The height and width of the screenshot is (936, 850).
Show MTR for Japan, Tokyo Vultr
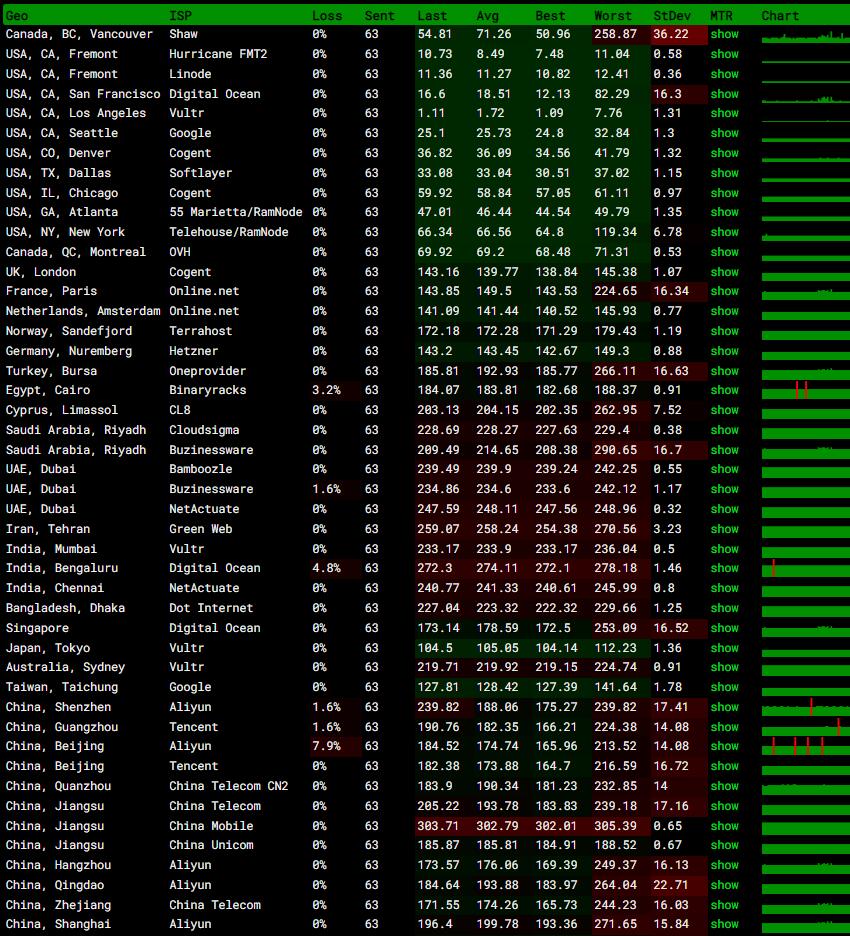[x=724, y=648]
